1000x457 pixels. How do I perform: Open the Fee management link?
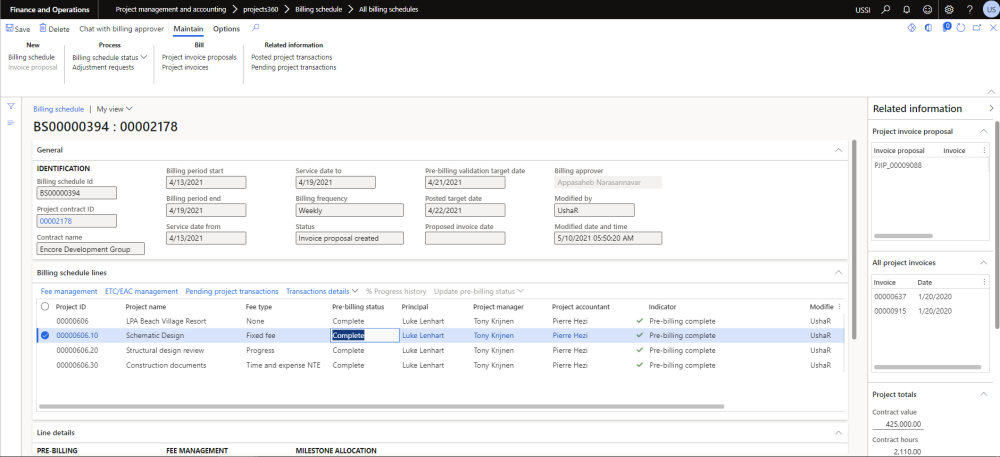click(x=69, y=291)
